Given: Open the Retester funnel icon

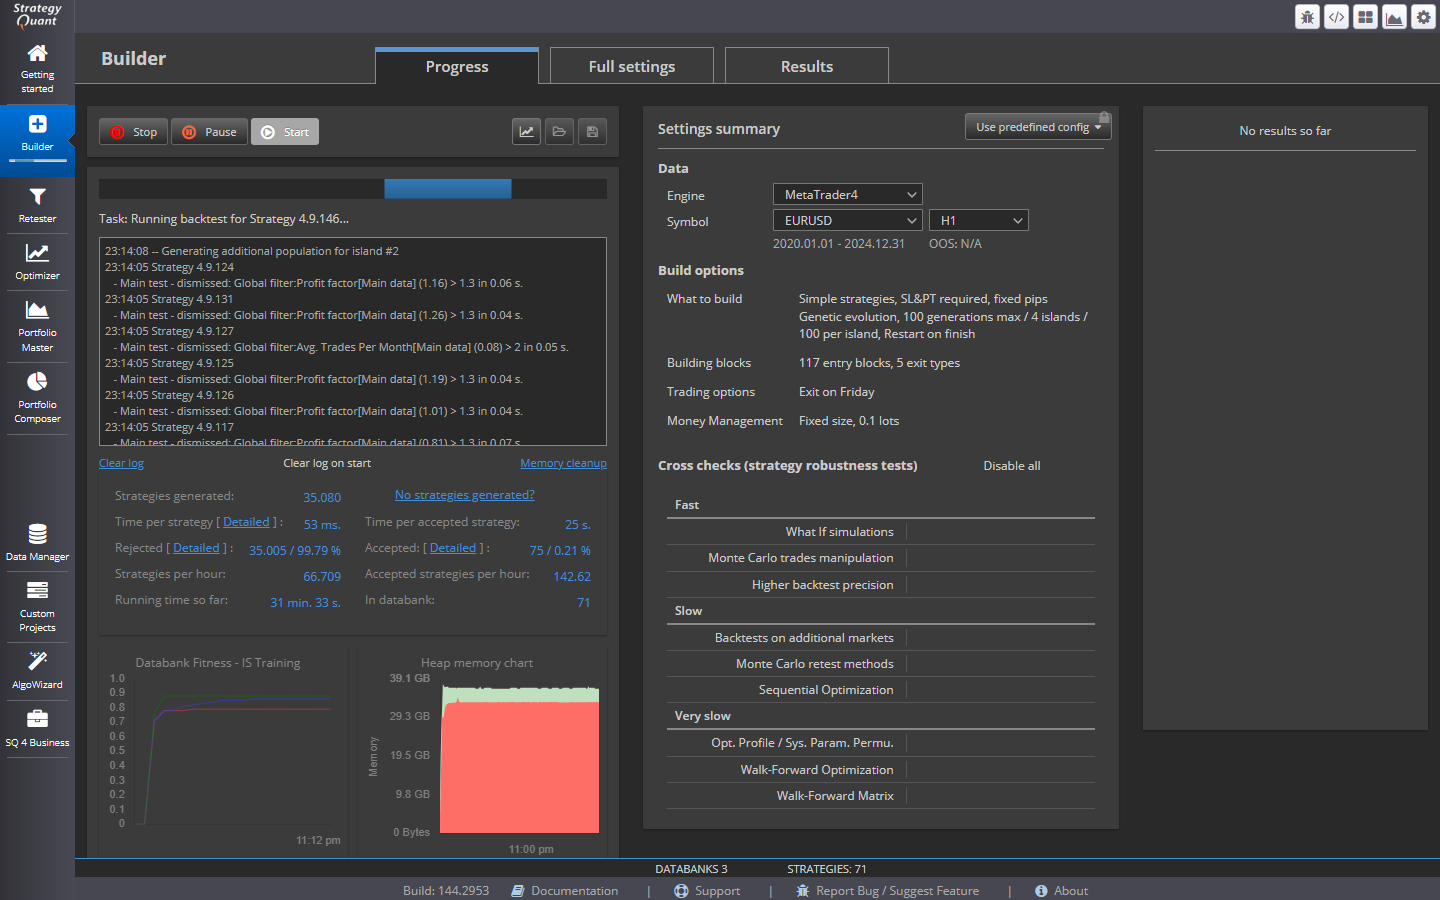Looking at the screenshot, I should click(37, 197).
